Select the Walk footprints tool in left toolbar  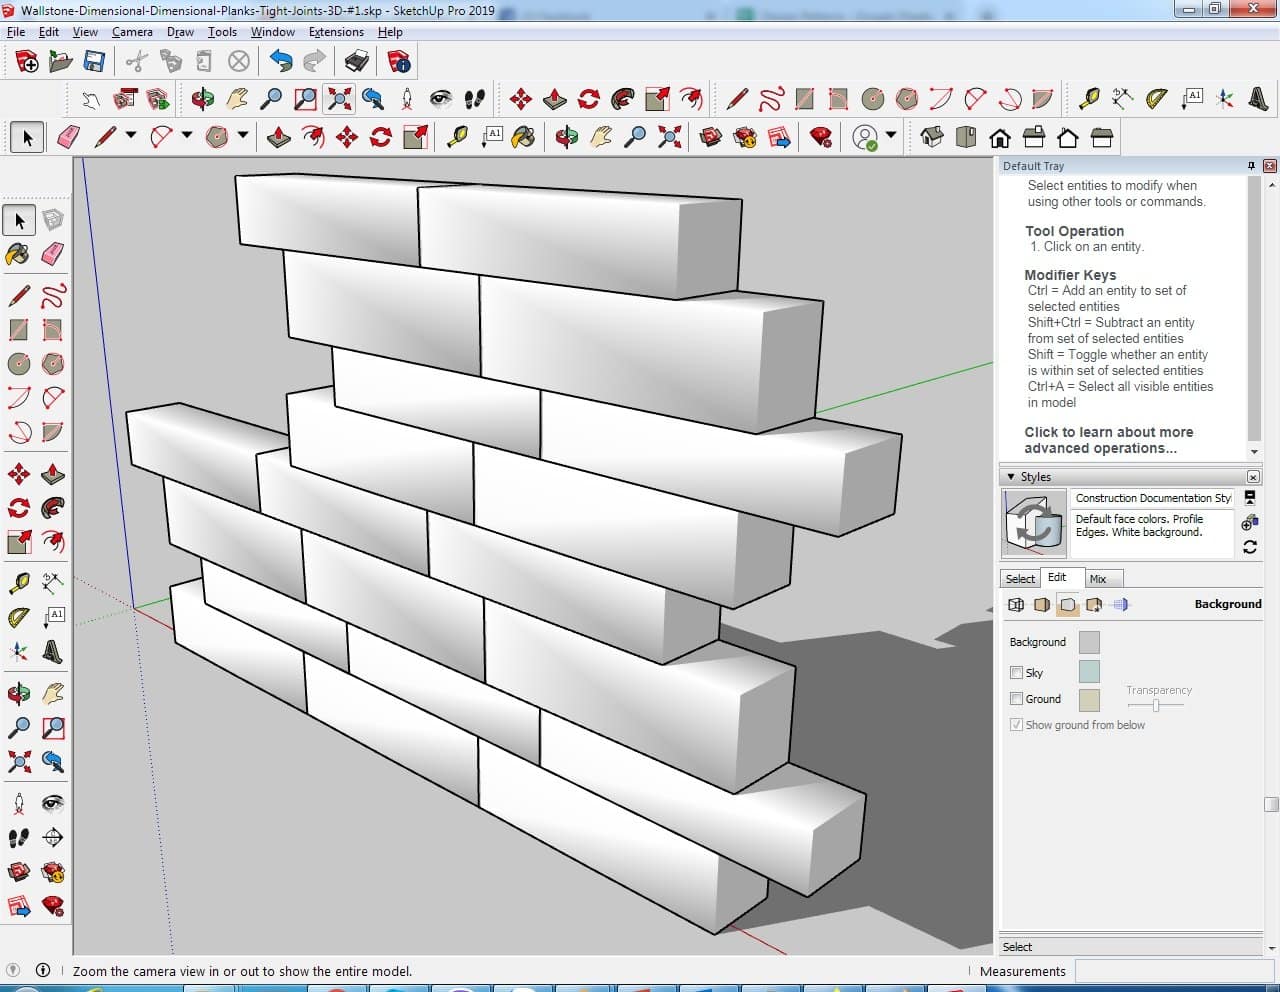(18, 837)
